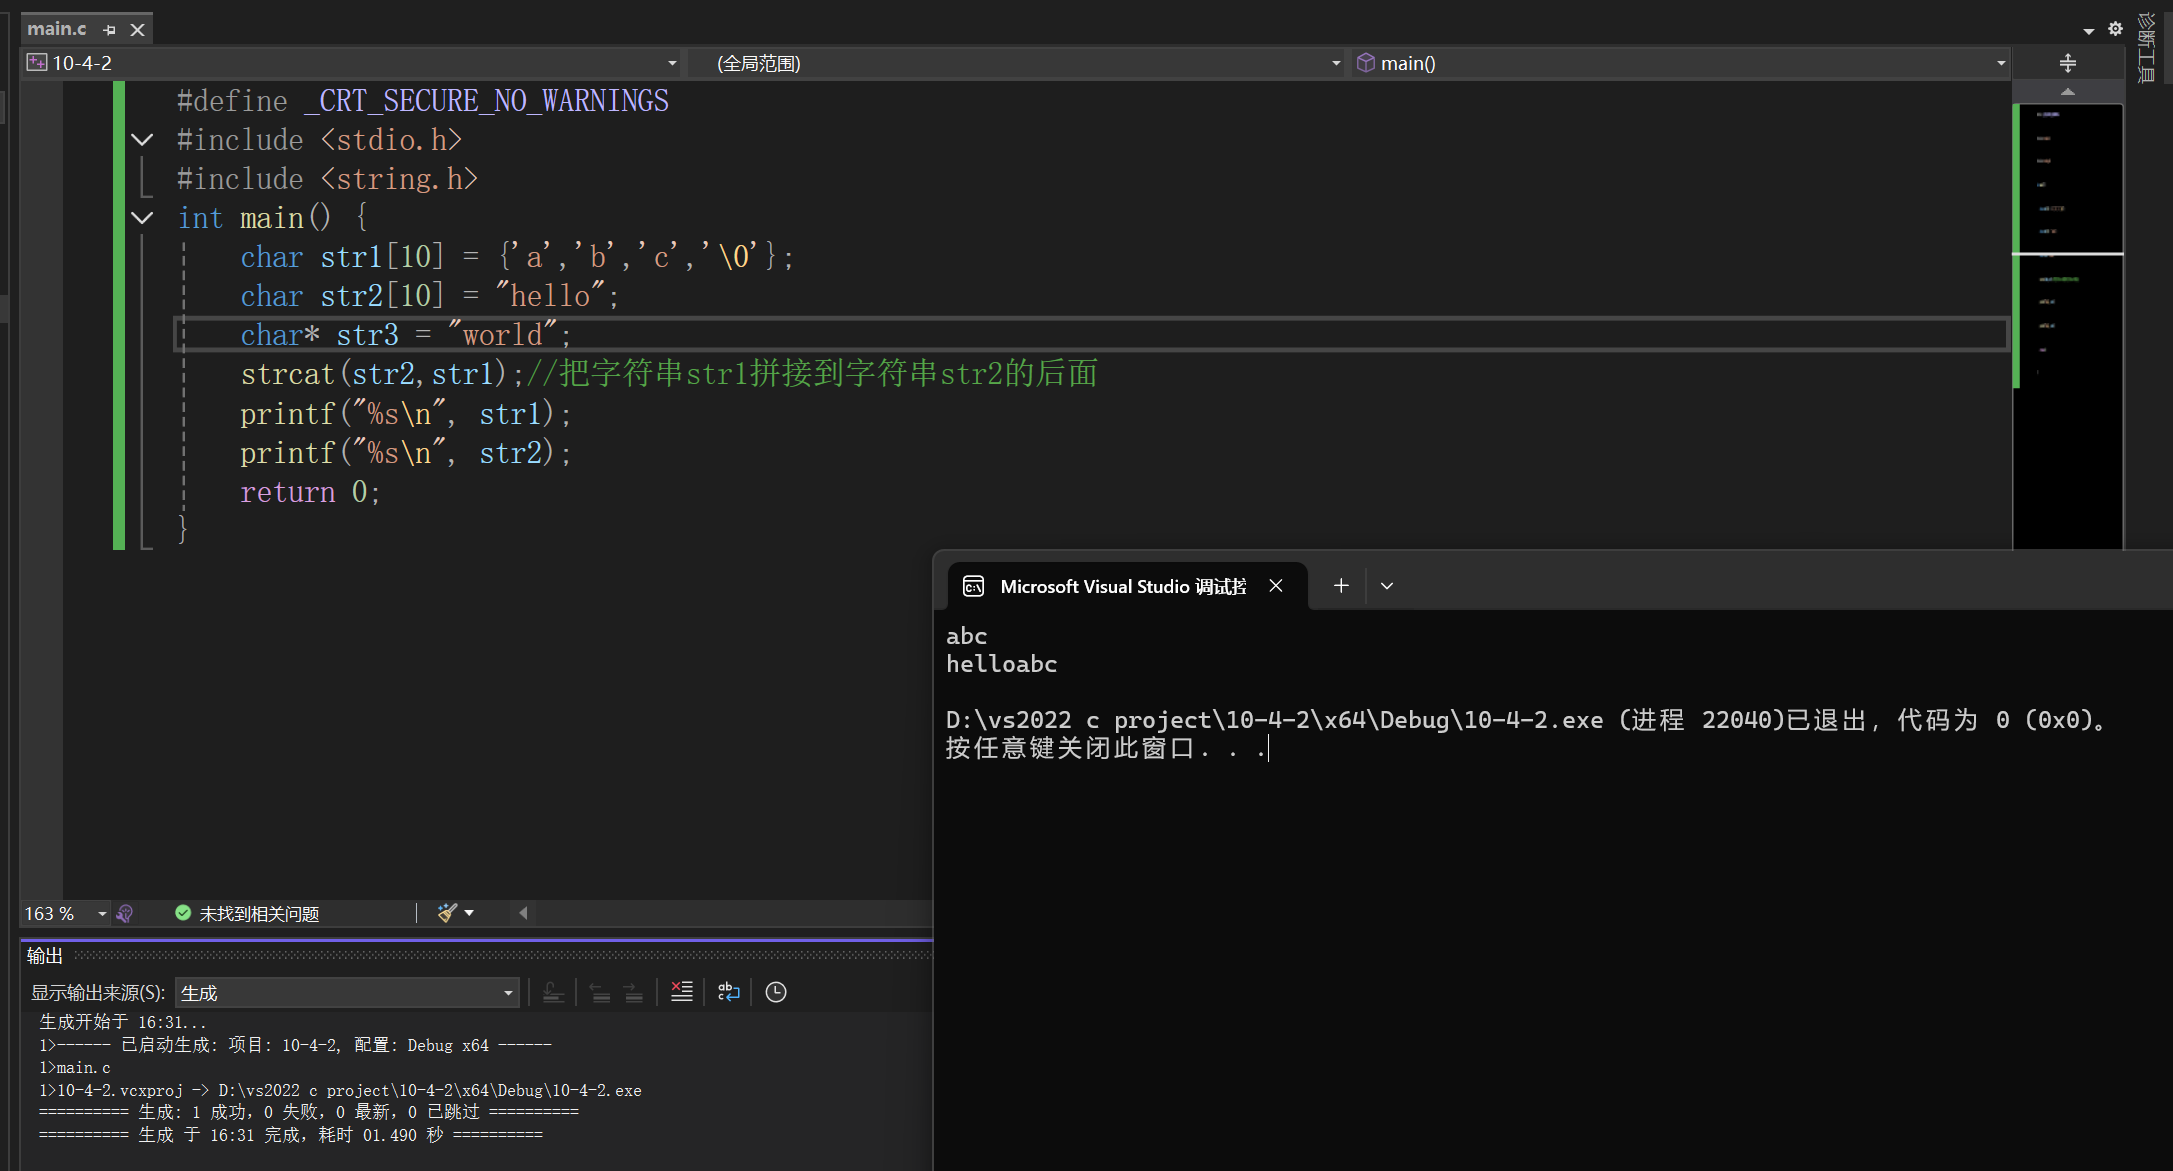Click the split editor window icon

[2067, 63]
